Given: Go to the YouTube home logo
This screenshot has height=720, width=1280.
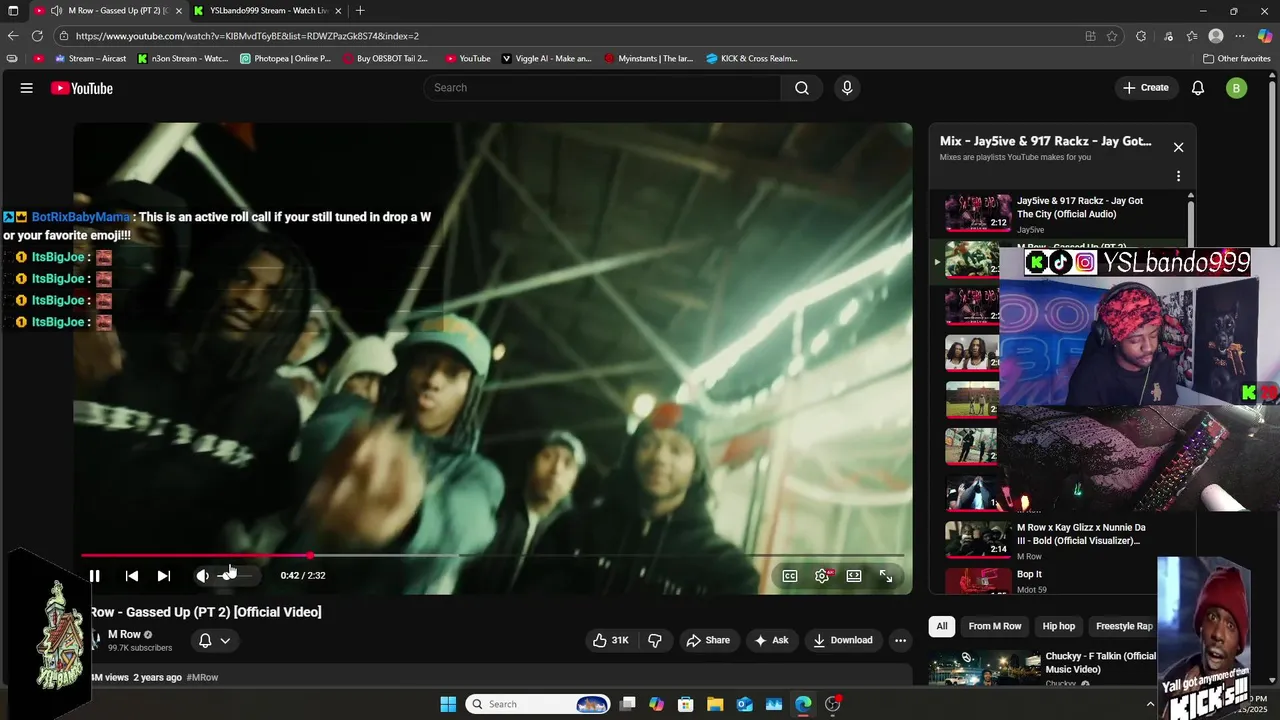Looking at the screenshot, I should [x=82, y=88].
